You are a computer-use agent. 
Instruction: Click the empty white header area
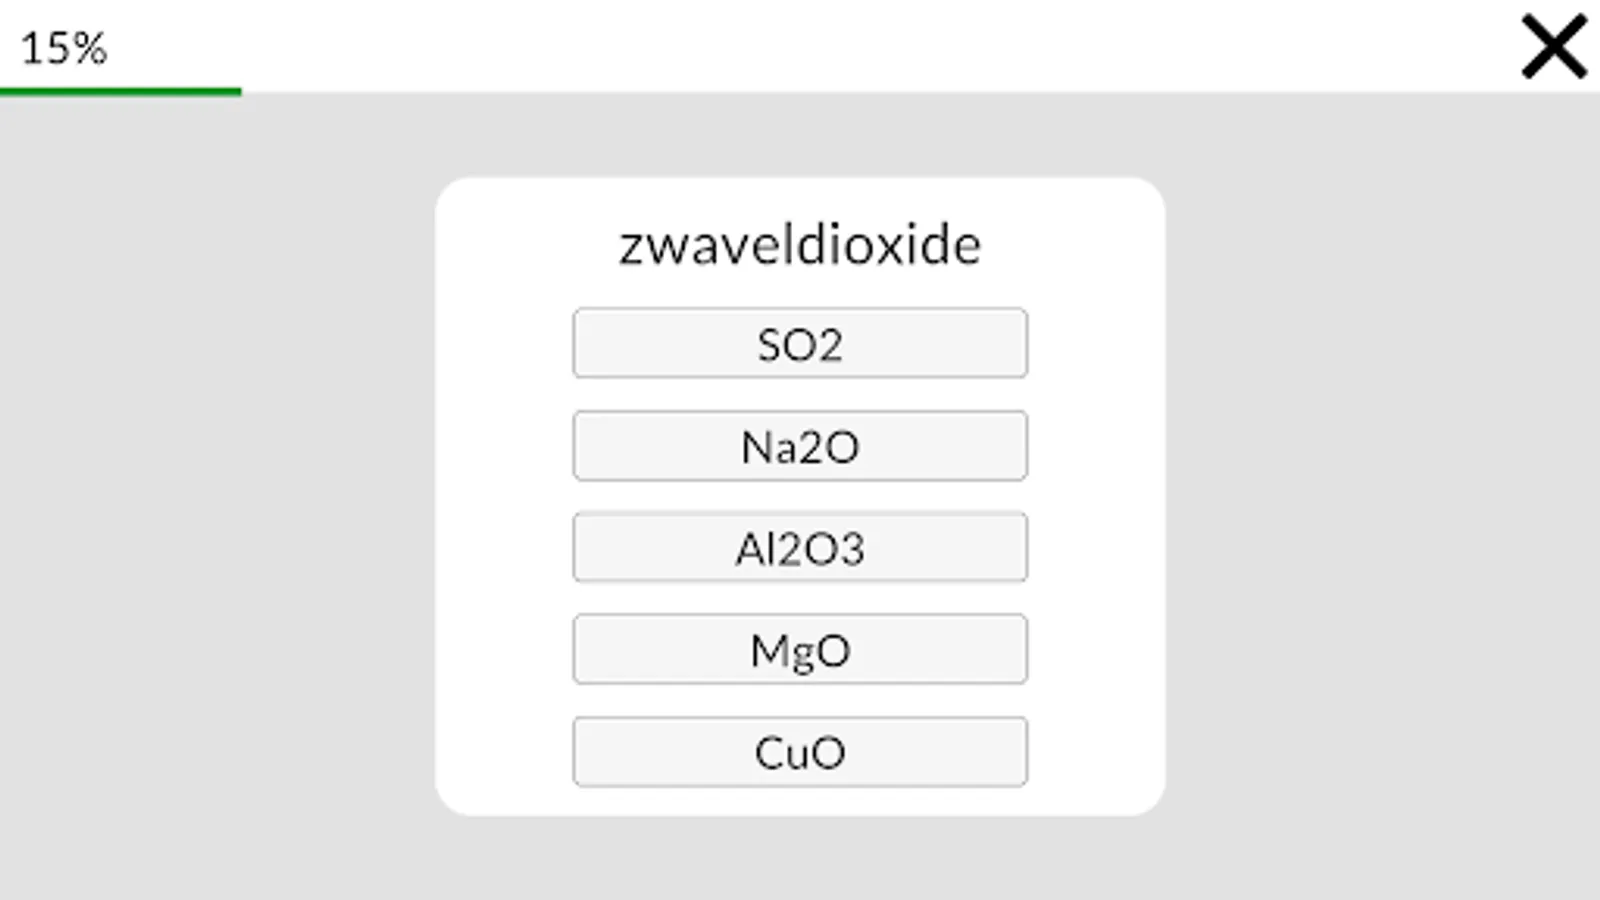[x=800, y=45]
